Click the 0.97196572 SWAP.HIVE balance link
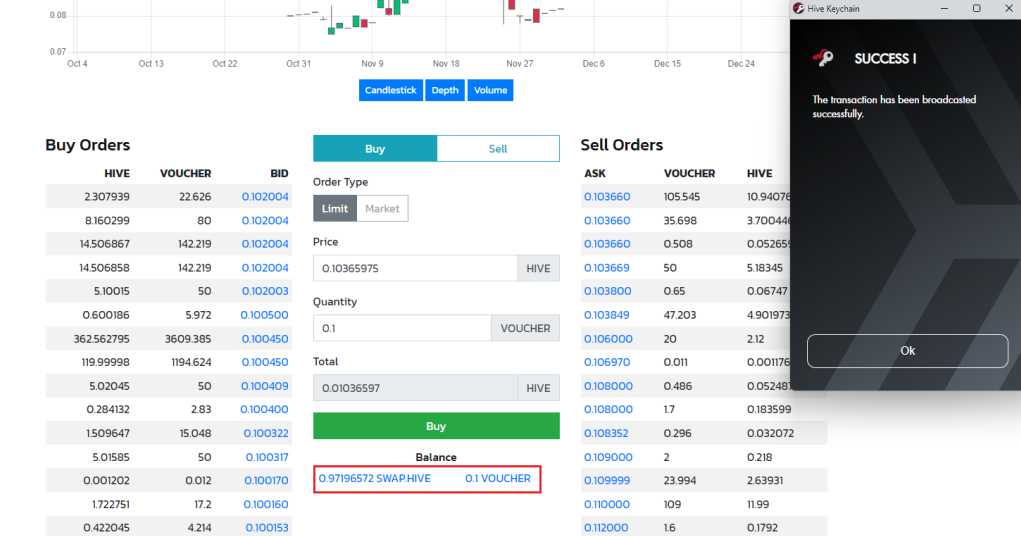 click(374, 479)
